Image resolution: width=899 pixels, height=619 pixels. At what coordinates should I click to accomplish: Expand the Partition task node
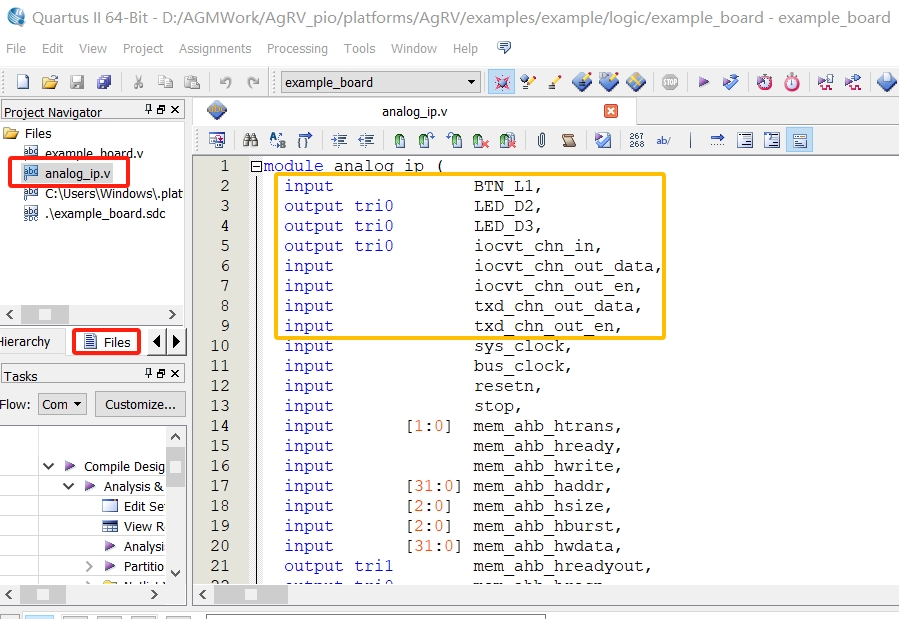point(89,566)
